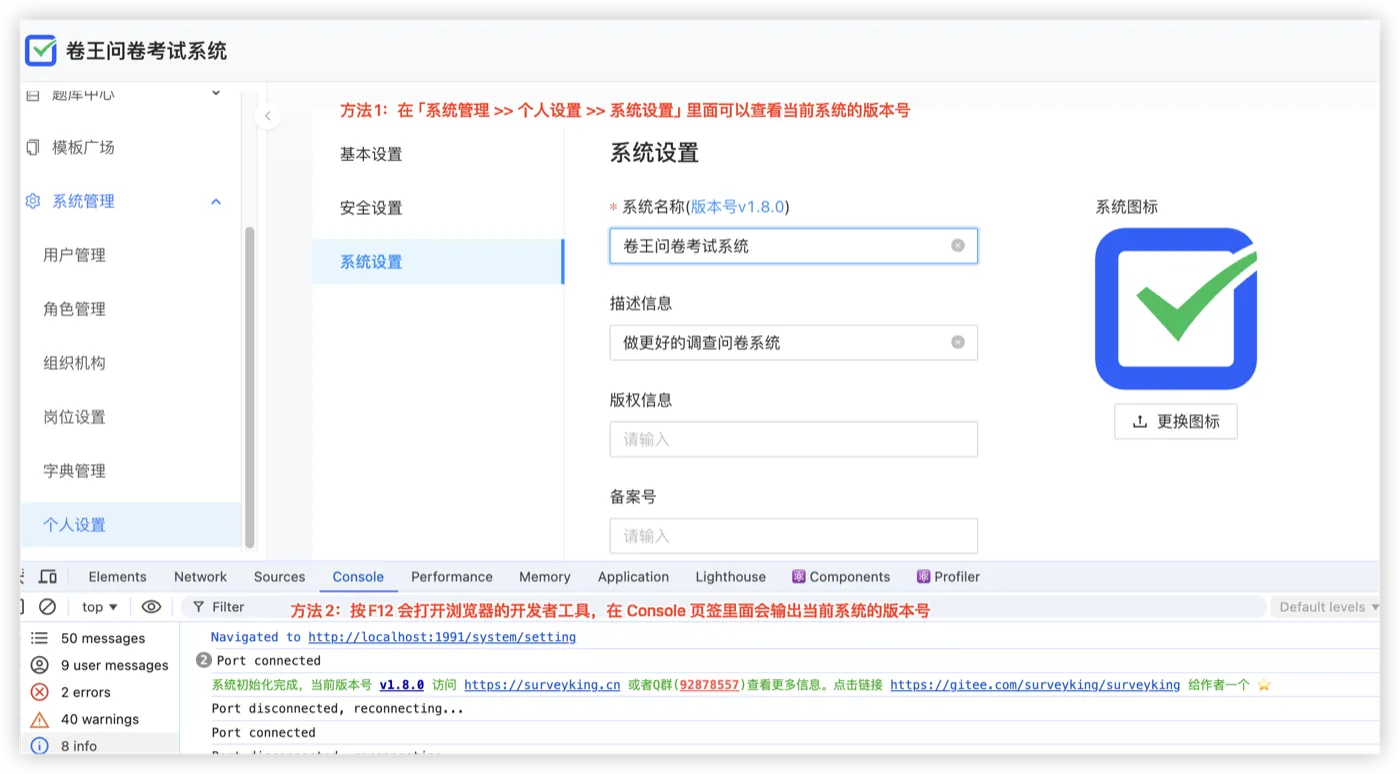1400x774 pixels.
Task: Clear the 系统名称 input field
Action: (x=957, y=246)
